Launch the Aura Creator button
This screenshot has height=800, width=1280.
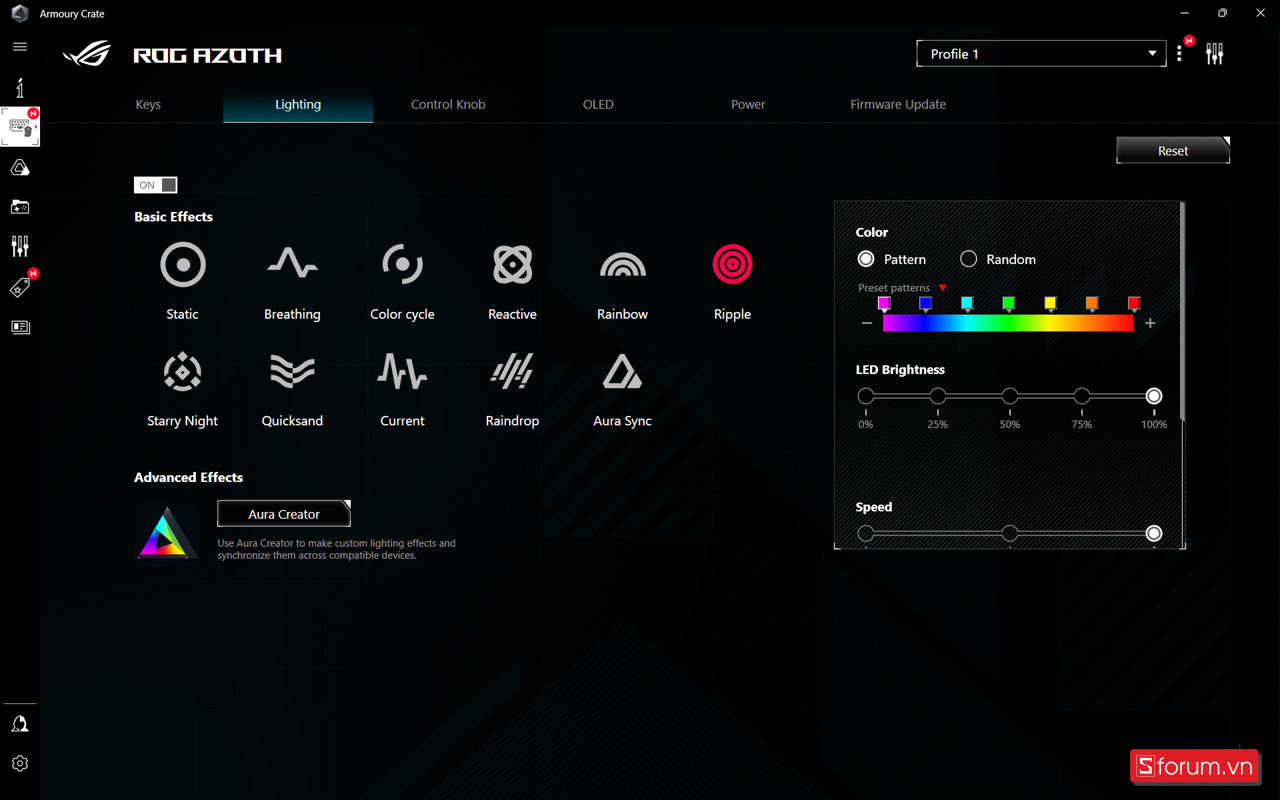point(284,514)
